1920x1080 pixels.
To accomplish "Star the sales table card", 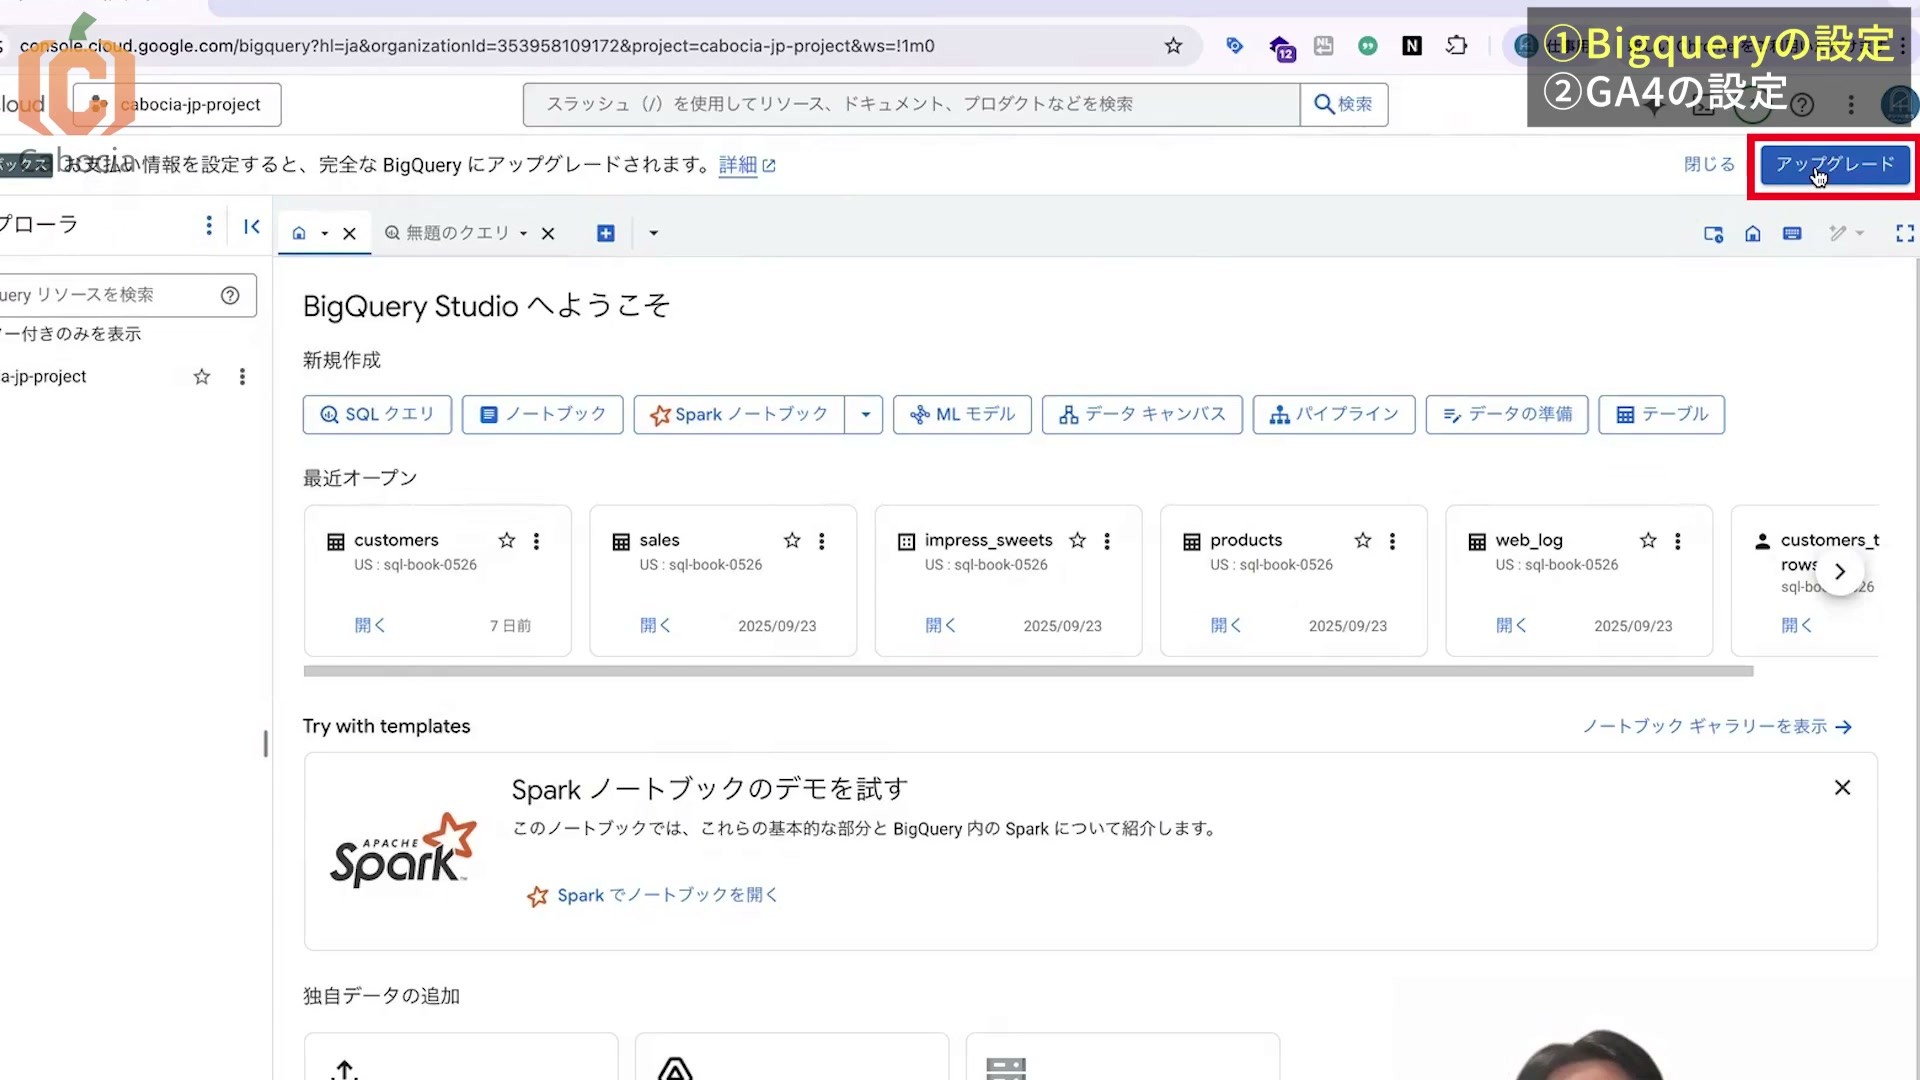I will point(792,541).
